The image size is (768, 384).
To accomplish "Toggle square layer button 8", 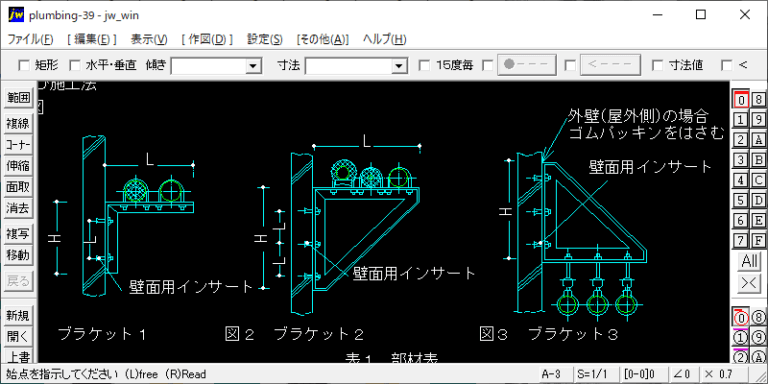I will [758, 99].
